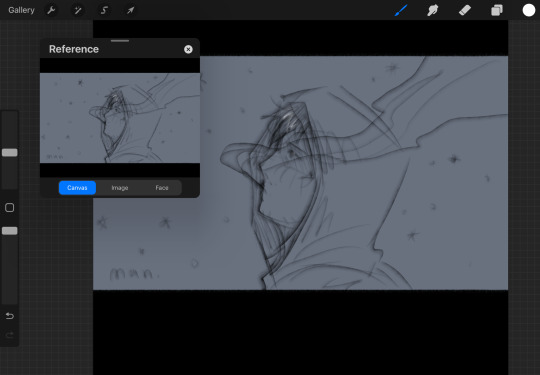Tap the square modify button on sidebar
This screenshot has width=540, height=375.
(x=10, y=208)
